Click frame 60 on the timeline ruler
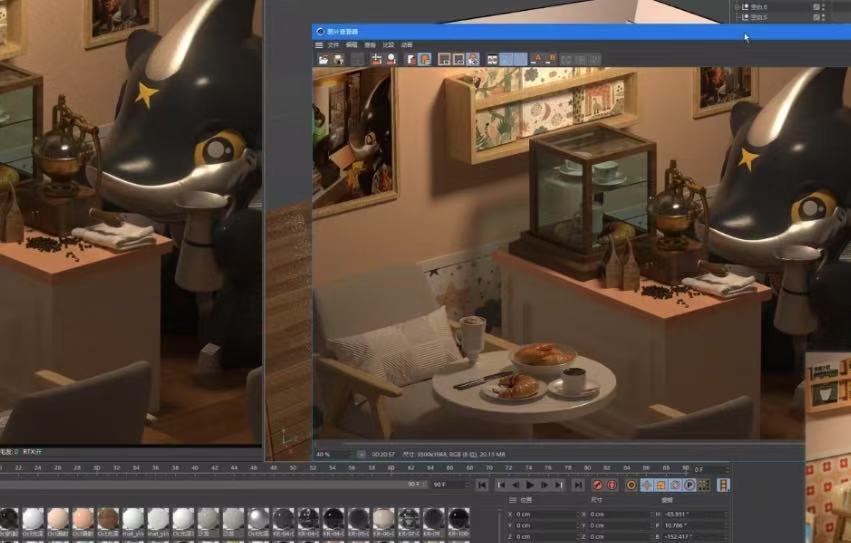The height and width of the screenshot is (543, 851). click(x=391, y=468)
